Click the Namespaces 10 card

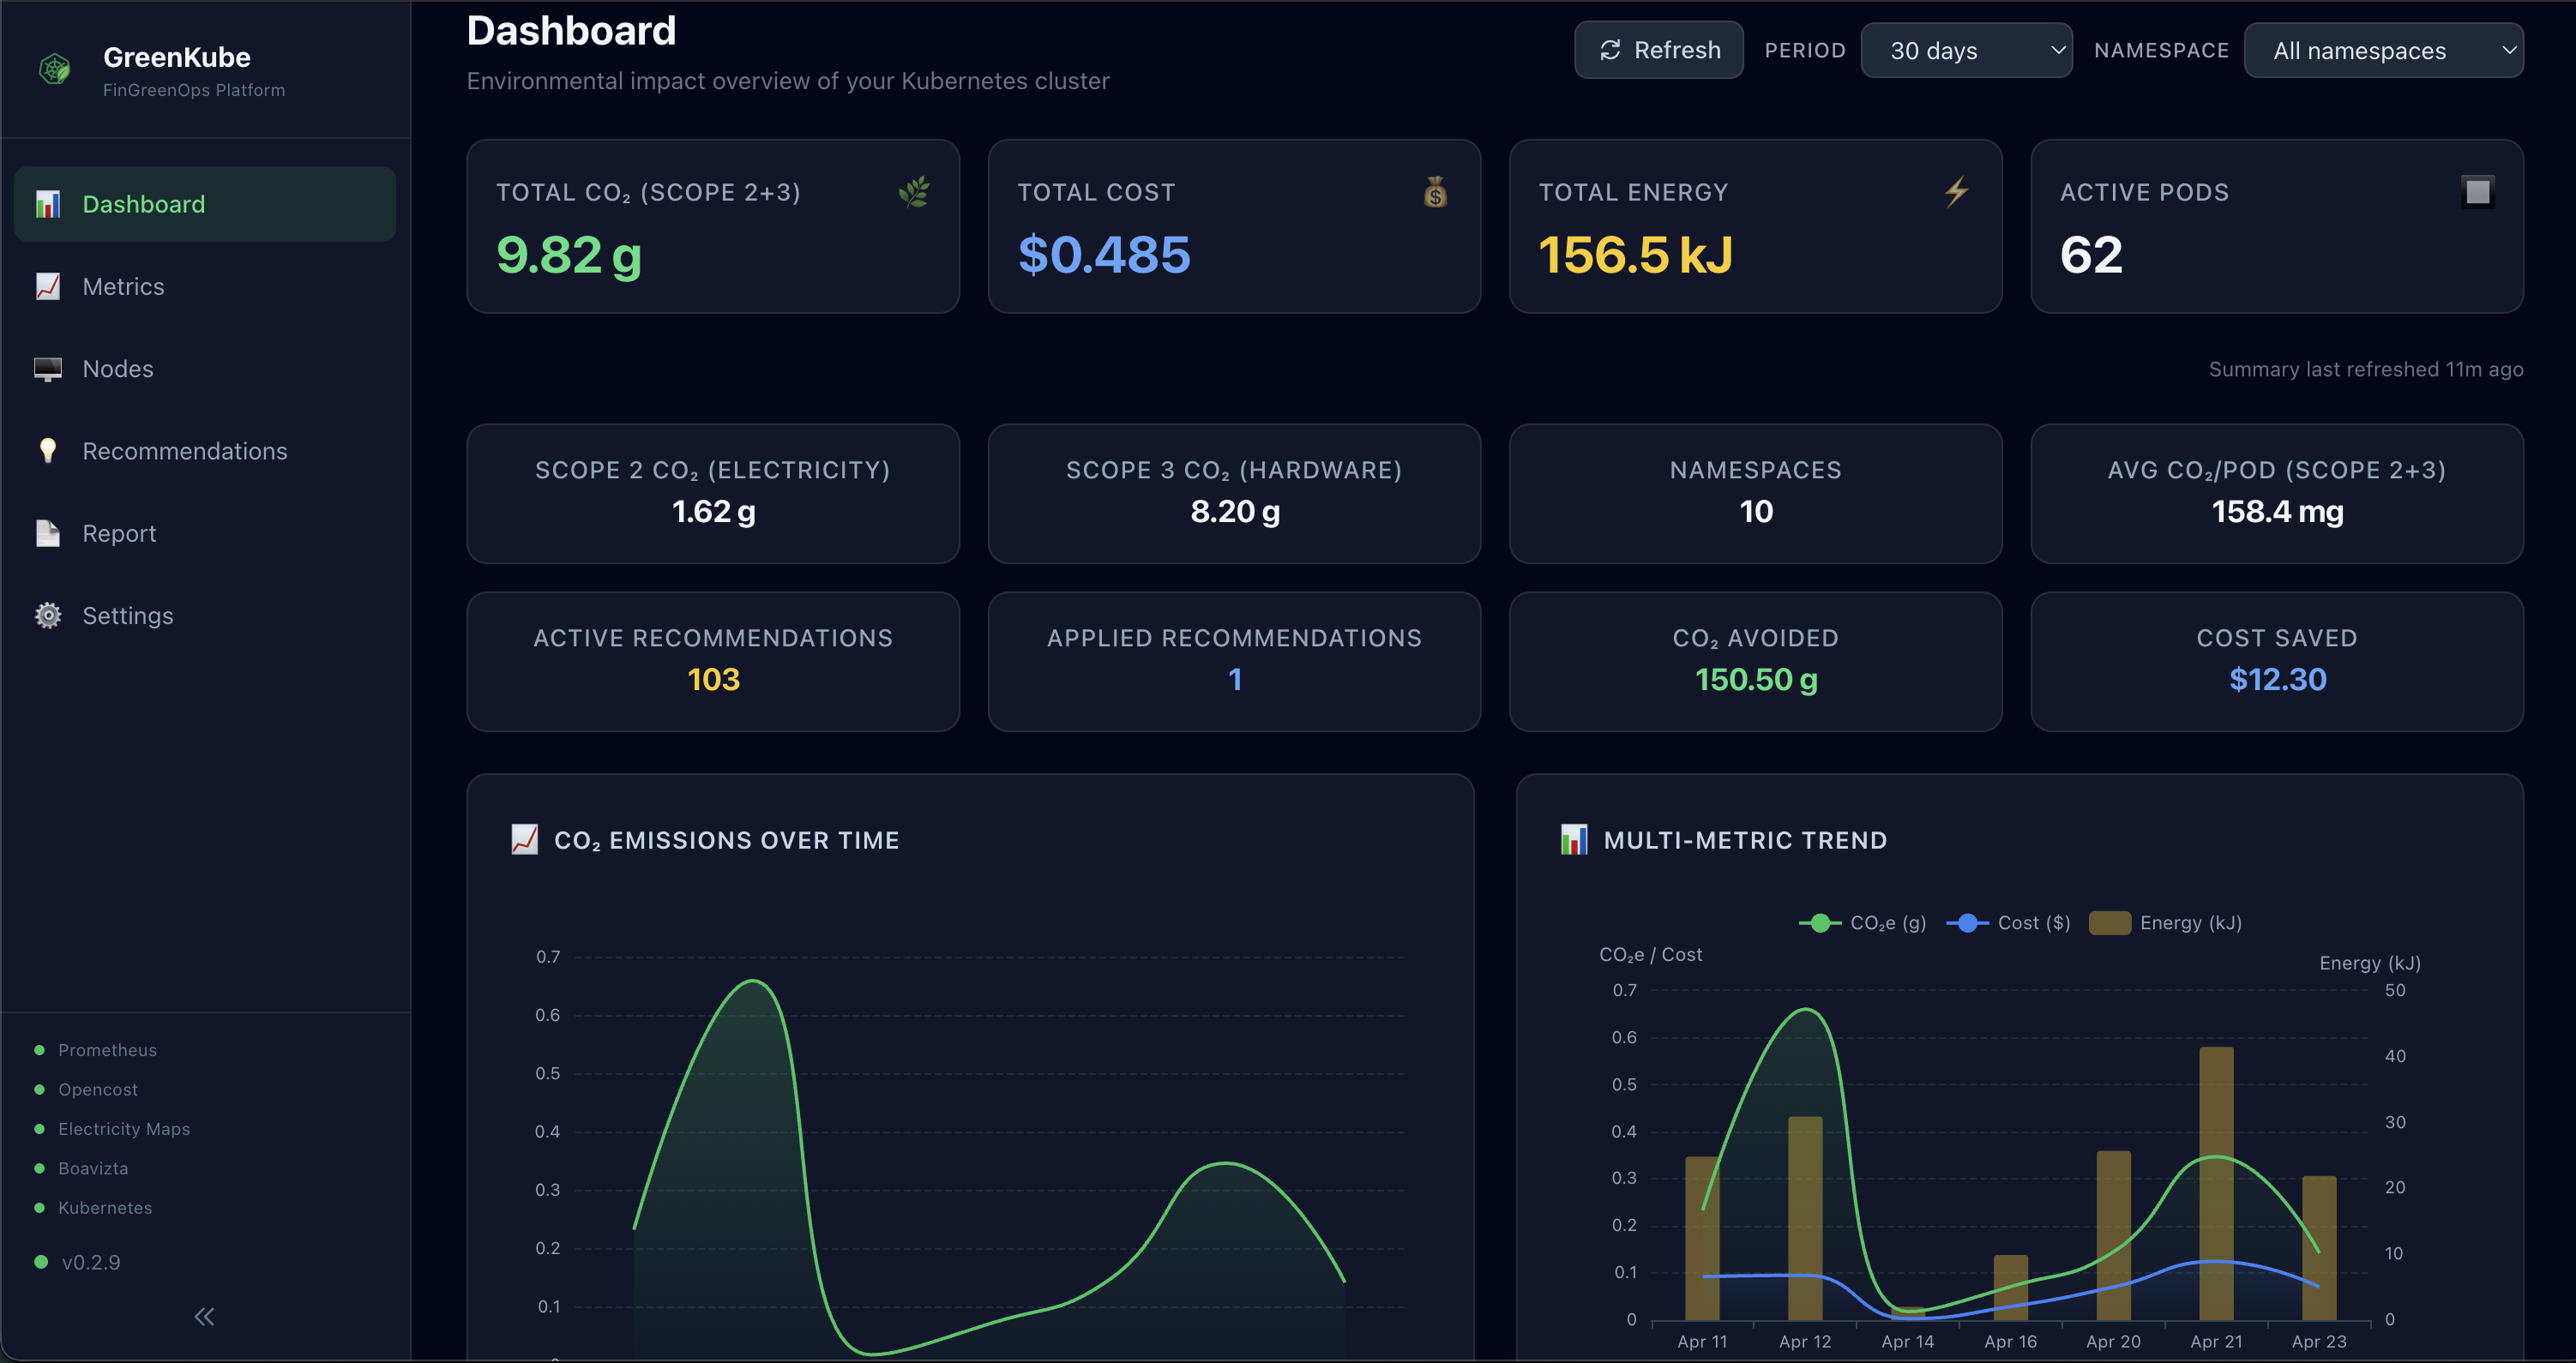pos(1756,493)
